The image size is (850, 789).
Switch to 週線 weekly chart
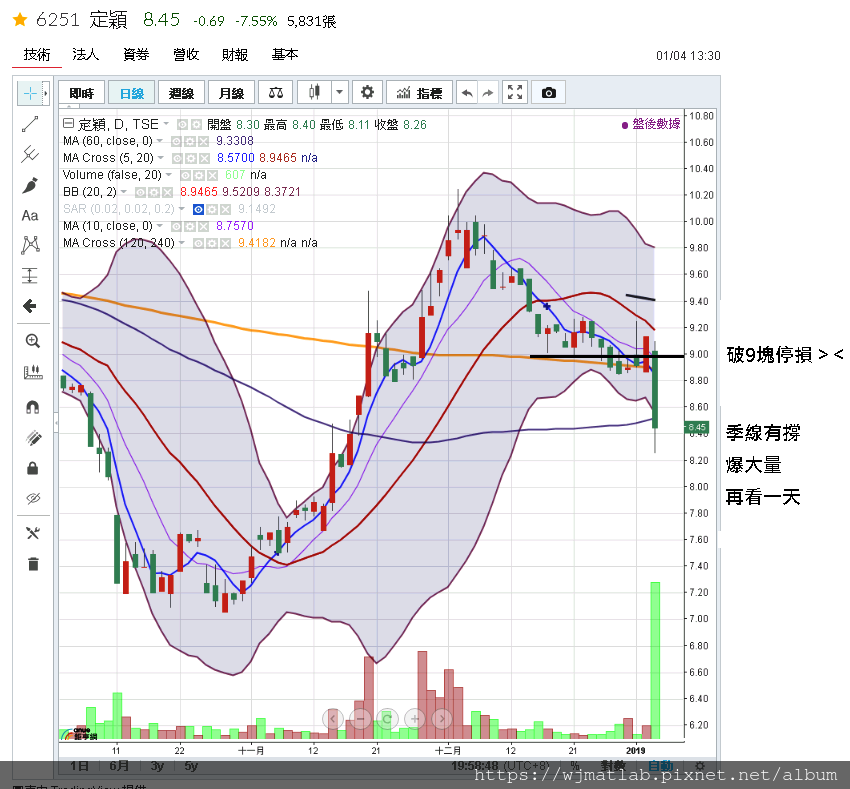point(182,93)
